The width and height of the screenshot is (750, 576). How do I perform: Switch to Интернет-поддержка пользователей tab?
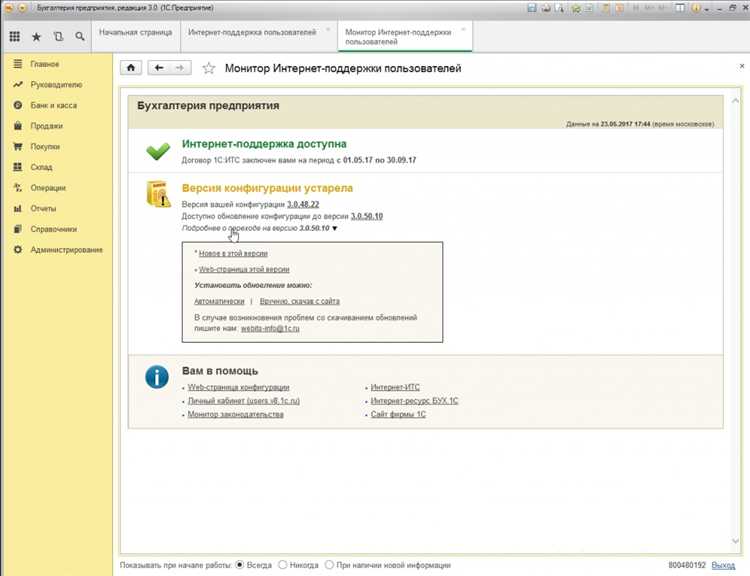(252, 32)
